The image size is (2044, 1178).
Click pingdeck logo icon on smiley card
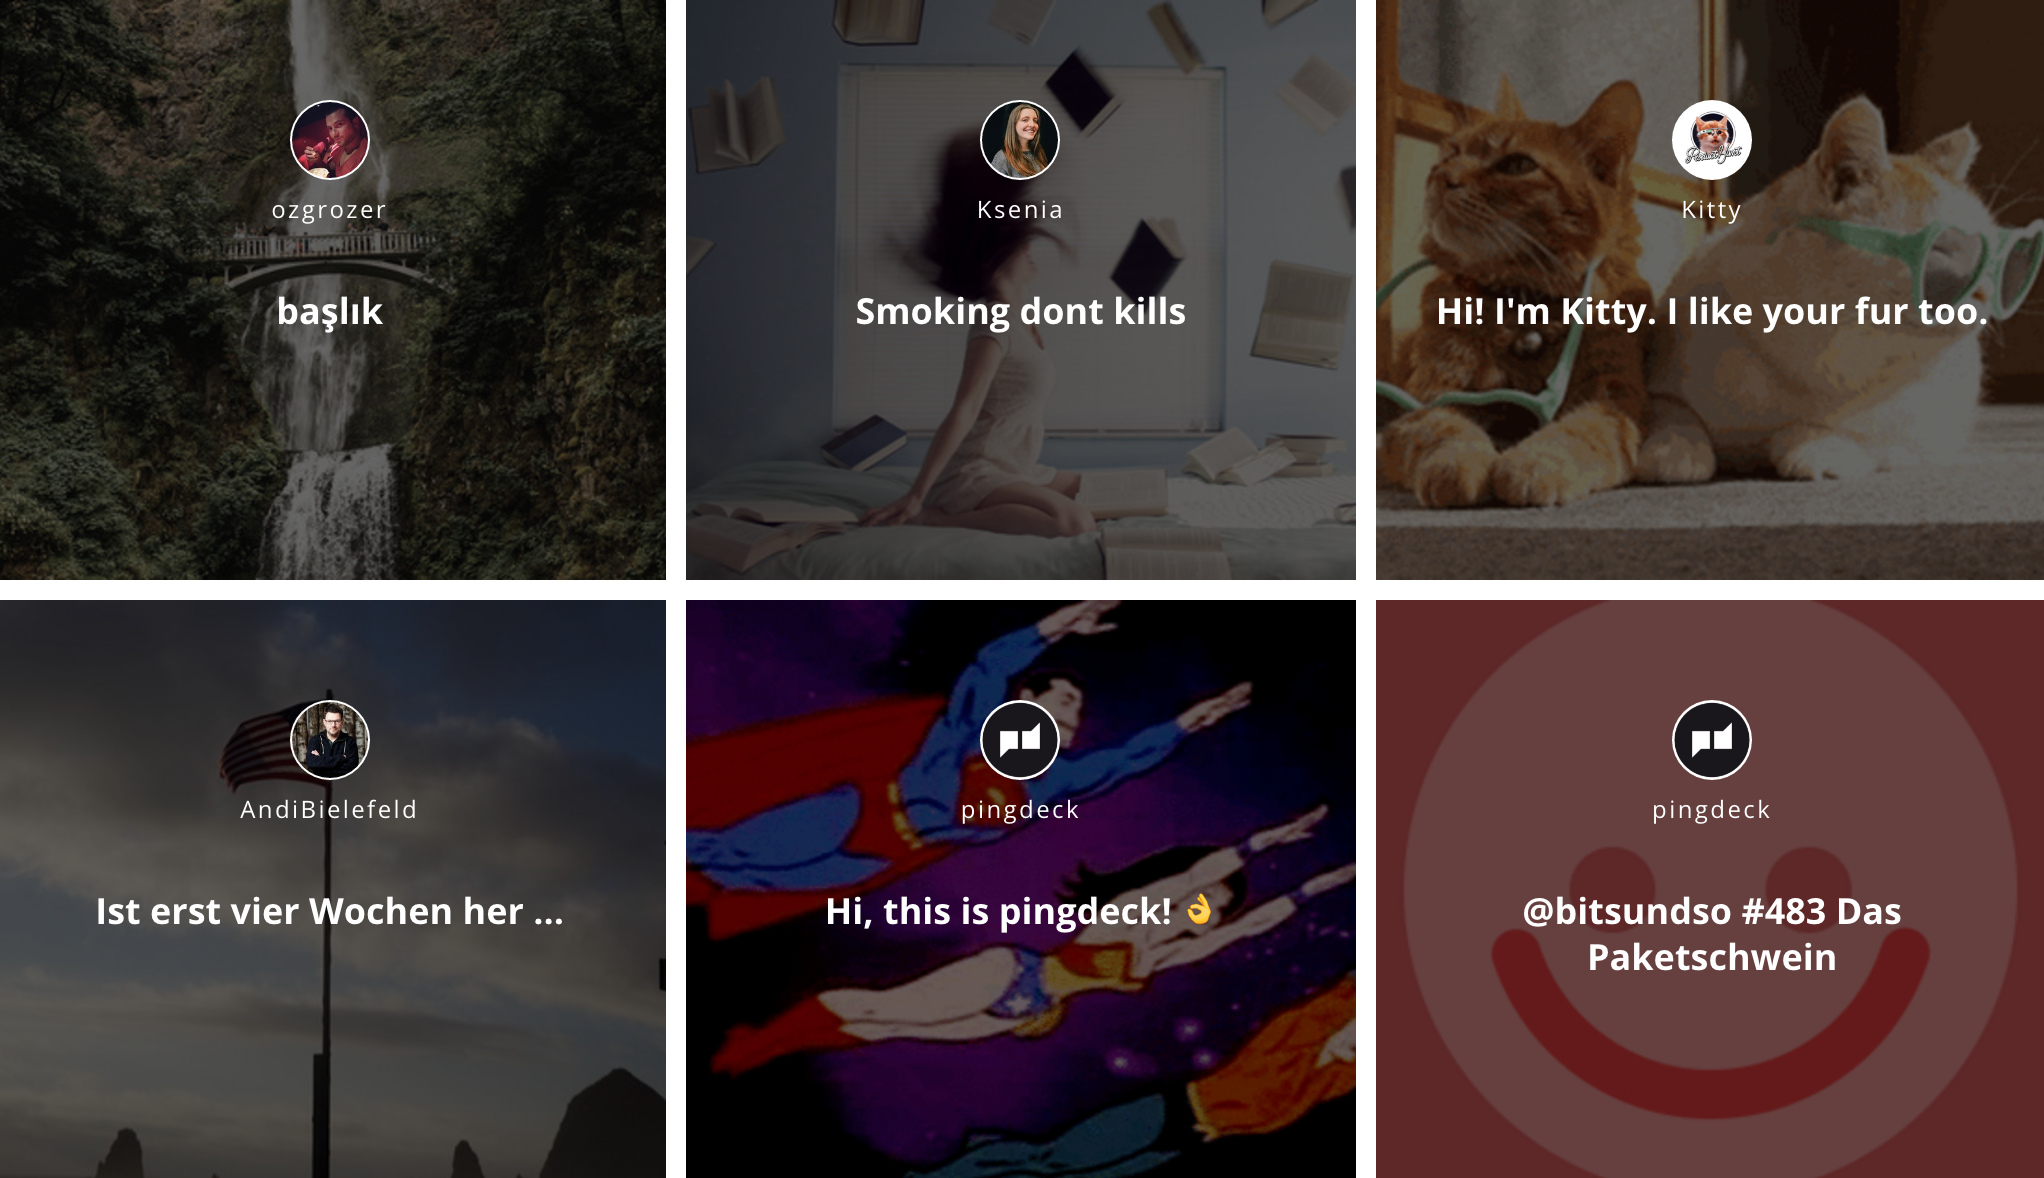[1711, 740]
